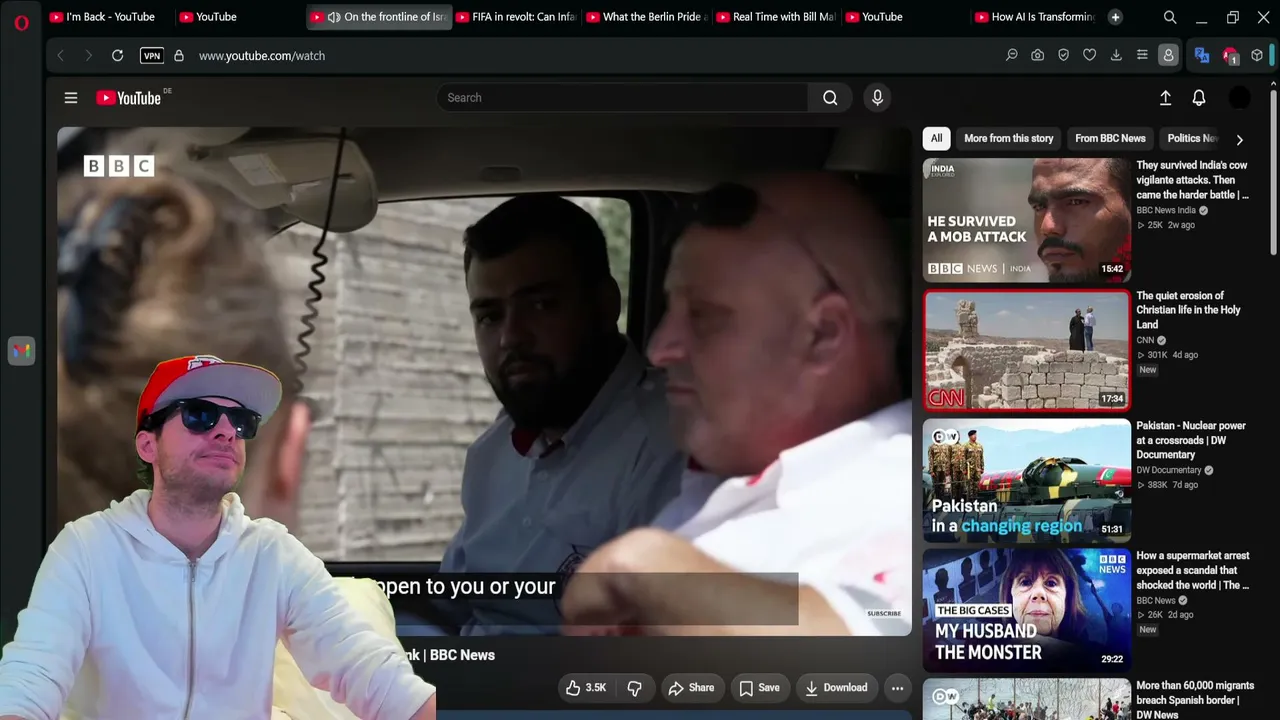Image resolution: width=1280 pixels, height=720 pixels.
Task: Share this video
Action: click(x=691, y=688)
